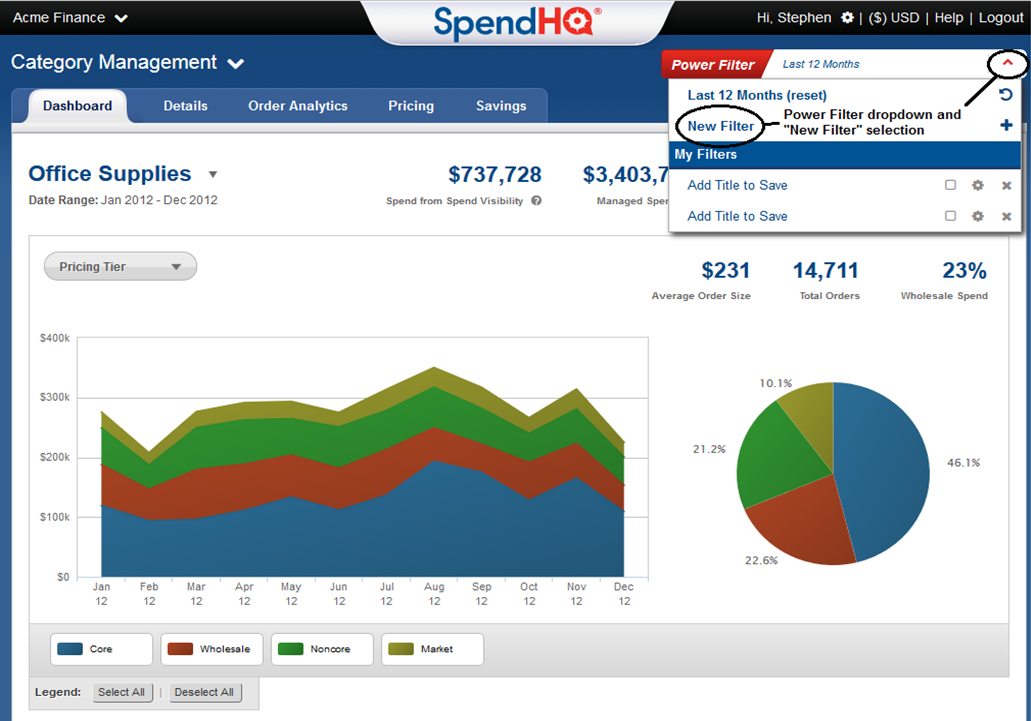Reset filter using the refresh arrow icon
1031x721 pixels.
(x=1005, y=95)
